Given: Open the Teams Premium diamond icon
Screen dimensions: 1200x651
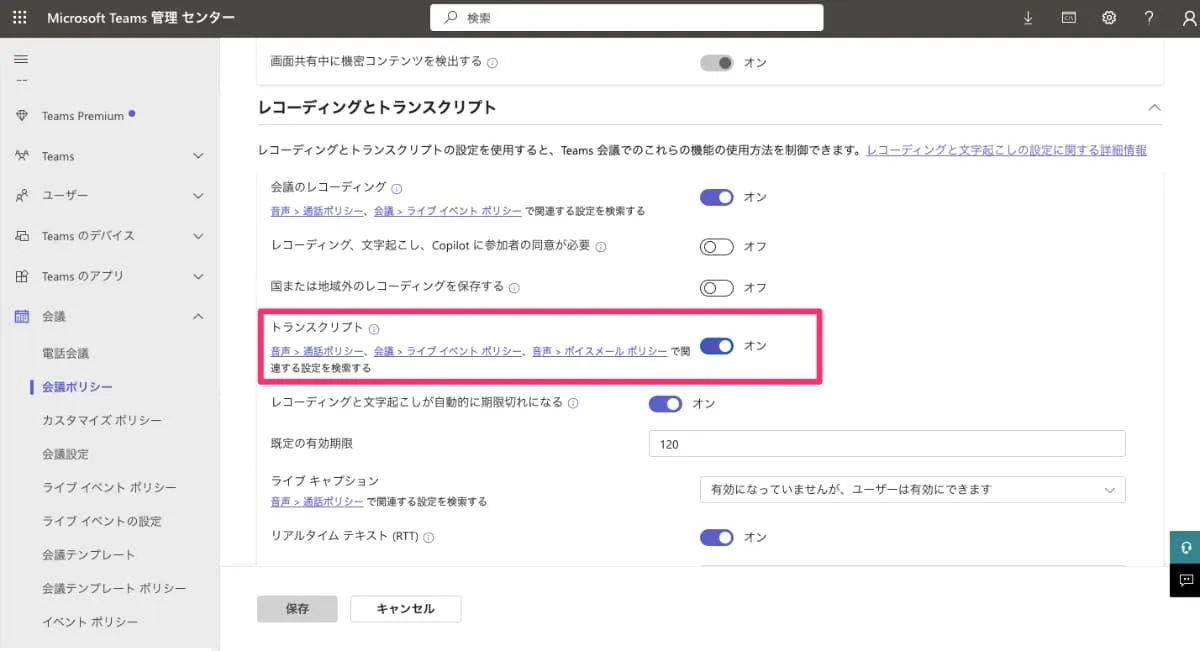Looking at the screenshot, I should click(x=21, y=115).
